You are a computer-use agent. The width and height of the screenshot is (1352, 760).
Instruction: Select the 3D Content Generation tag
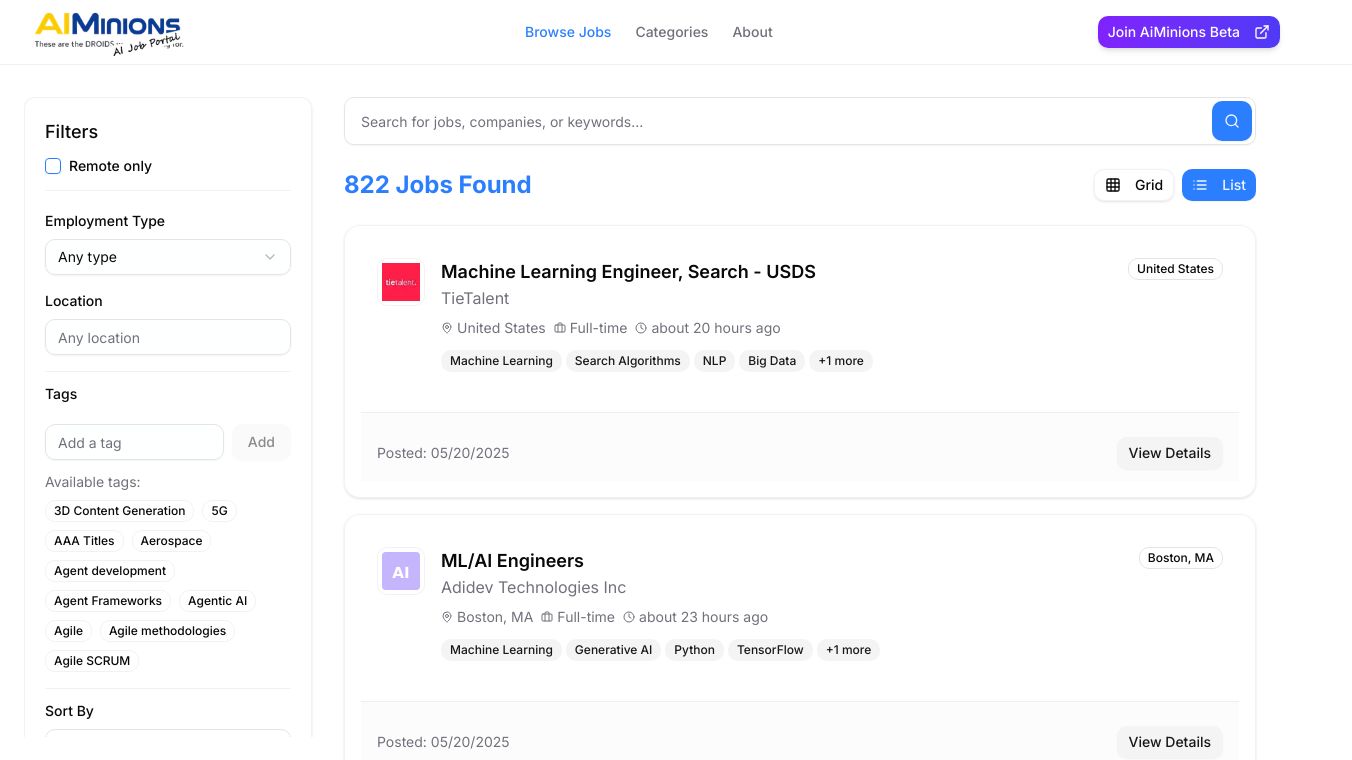click(x=120, y=511)
